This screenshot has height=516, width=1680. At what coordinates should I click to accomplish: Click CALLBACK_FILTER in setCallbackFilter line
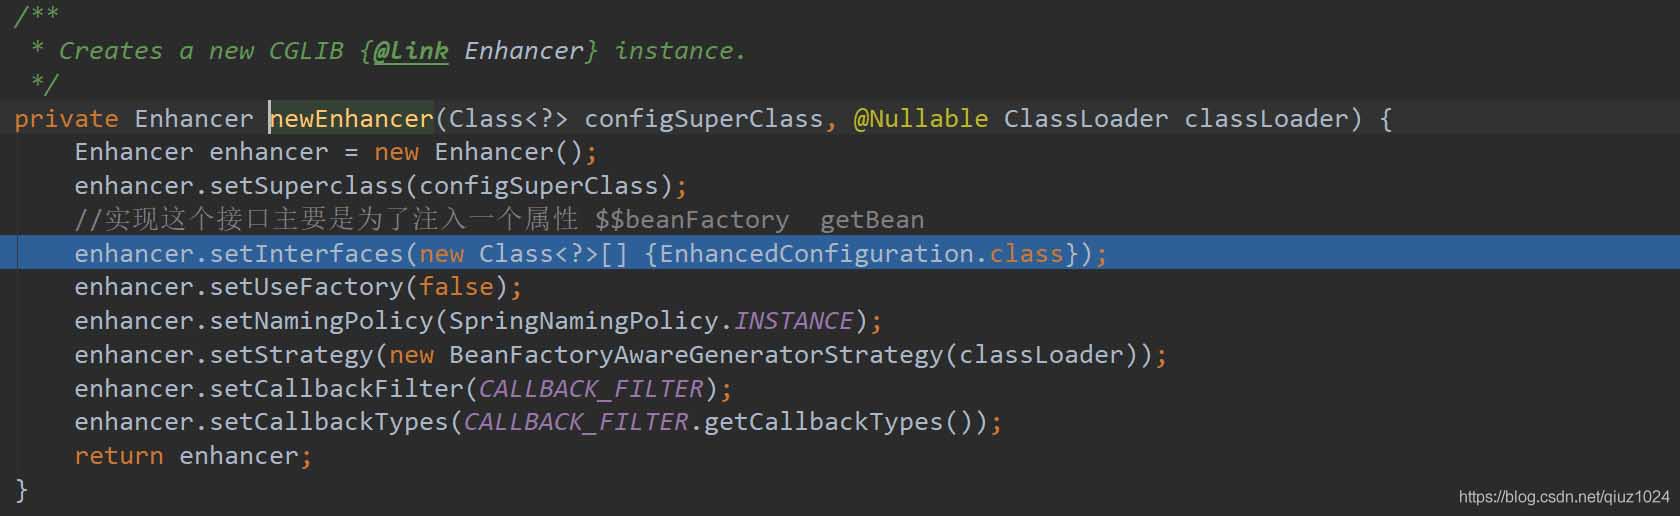pos(591,389)
